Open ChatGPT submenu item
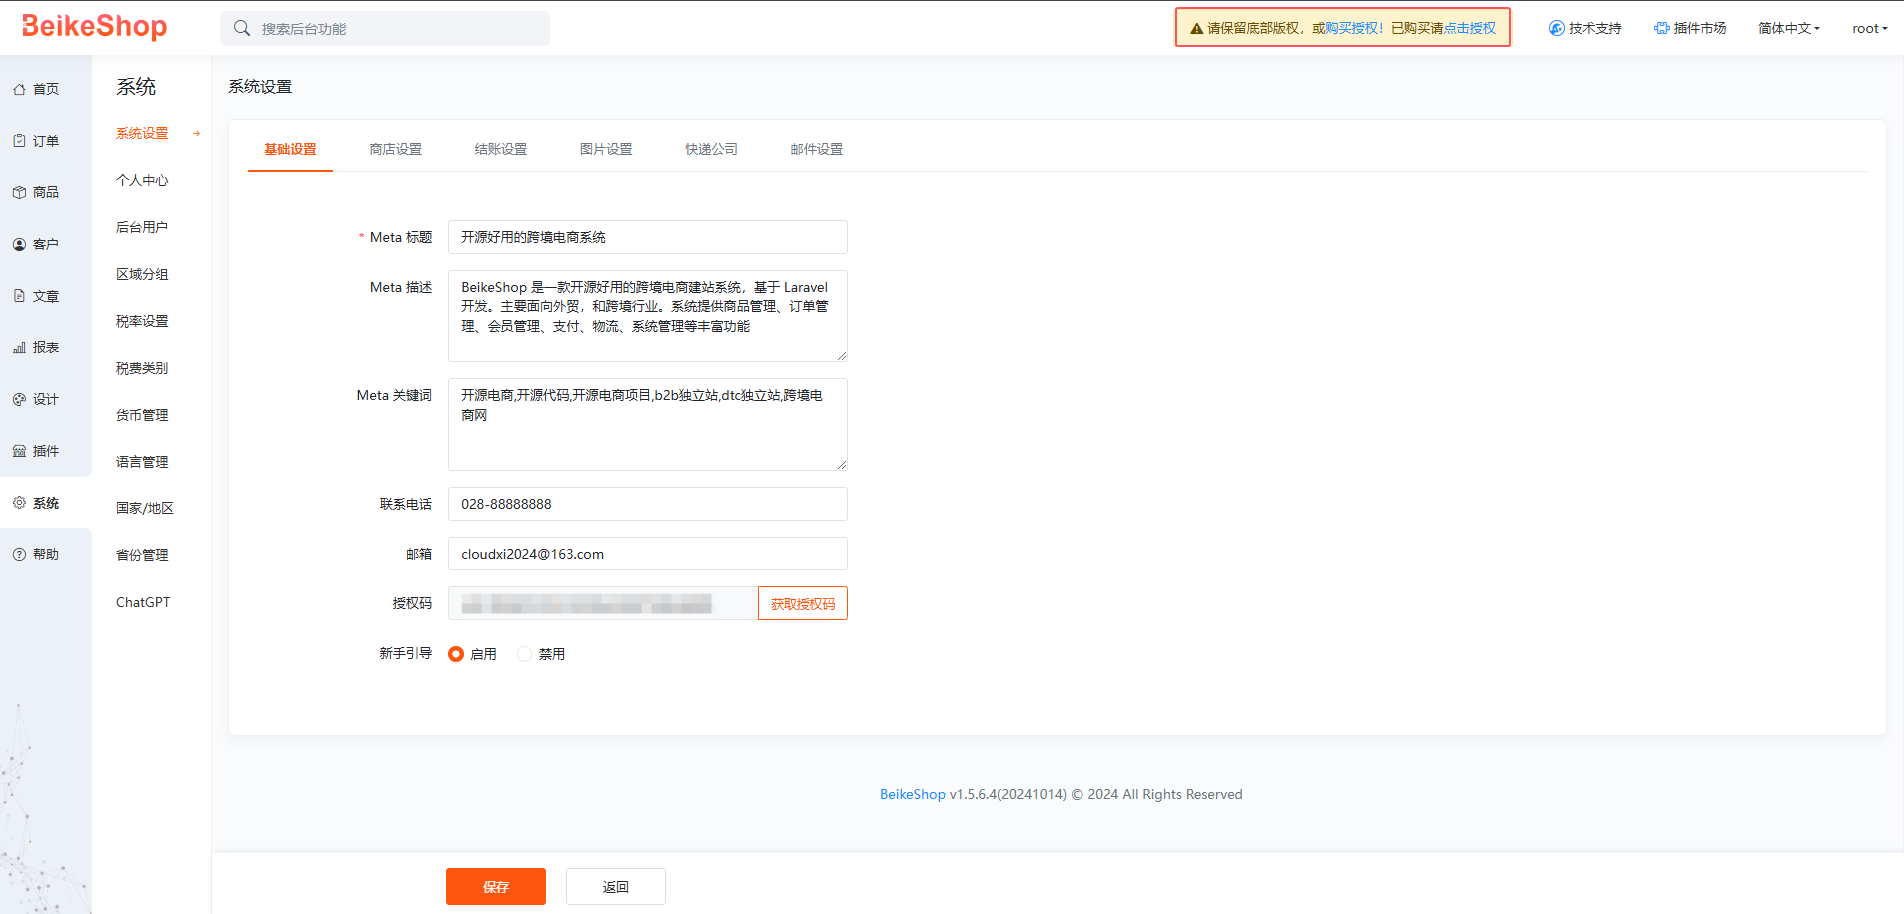The width and height of the screenshot is (1904, 914). 143,602
